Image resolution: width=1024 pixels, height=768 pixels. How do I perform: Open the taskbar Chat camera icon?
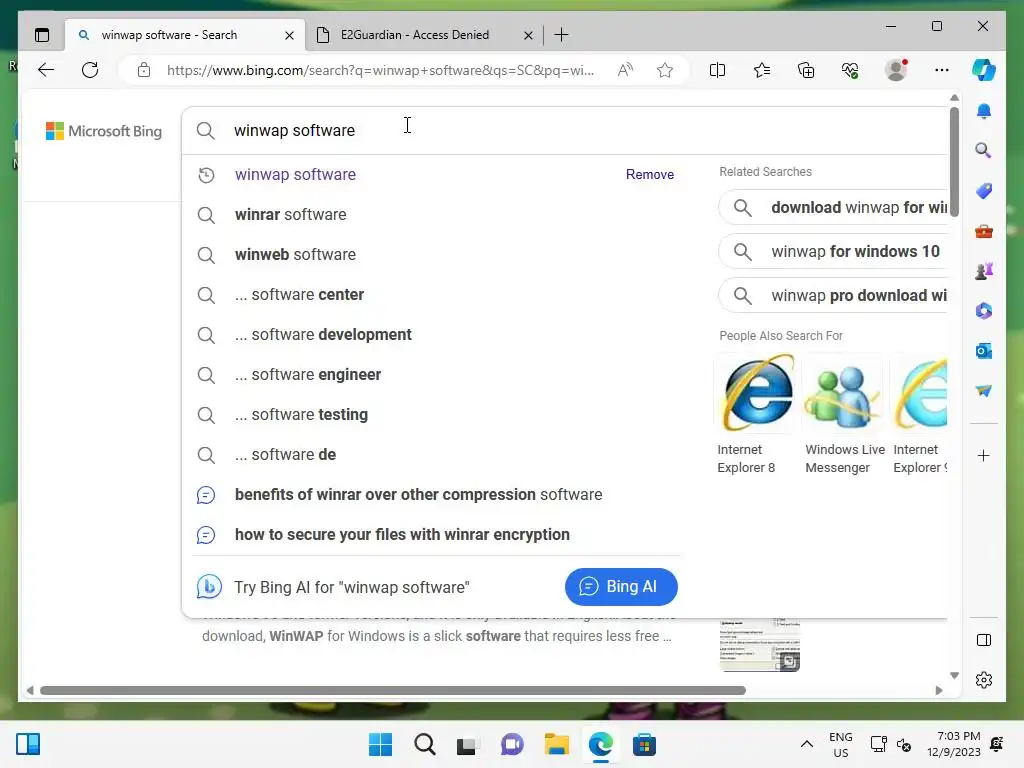(512, 744)
